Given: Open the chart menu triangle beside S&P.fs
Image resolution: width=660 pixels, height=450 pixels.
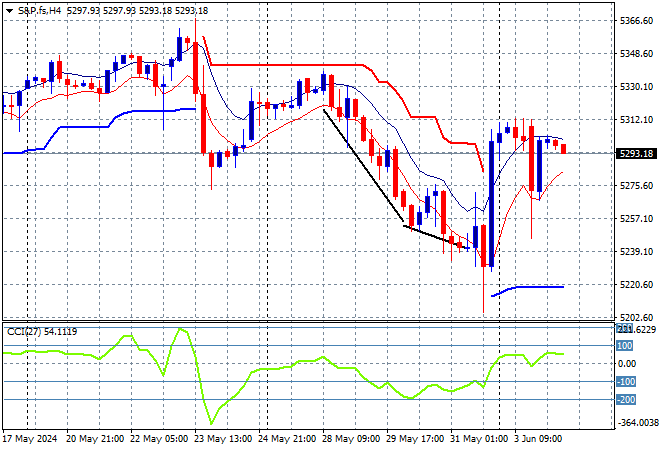Looking at the screenshot, I should point(9,11).
